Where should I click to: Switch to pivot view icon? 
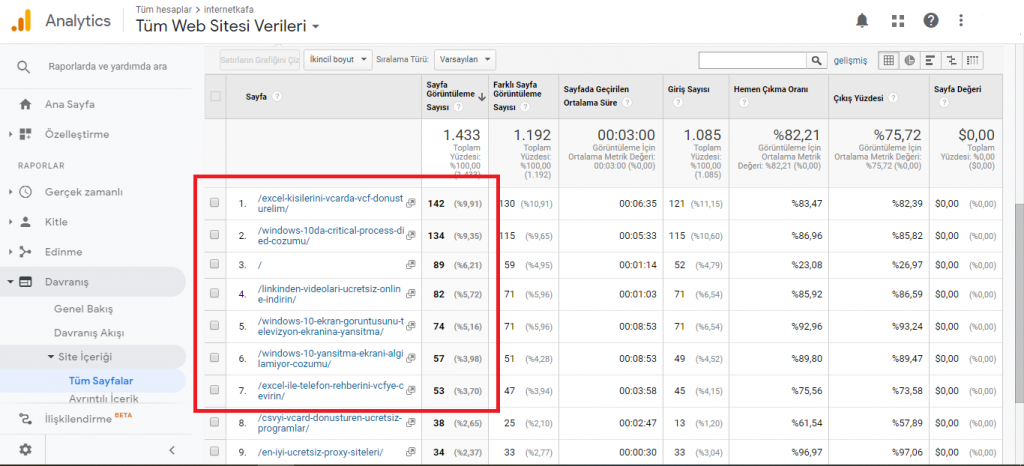coord(972,60)
